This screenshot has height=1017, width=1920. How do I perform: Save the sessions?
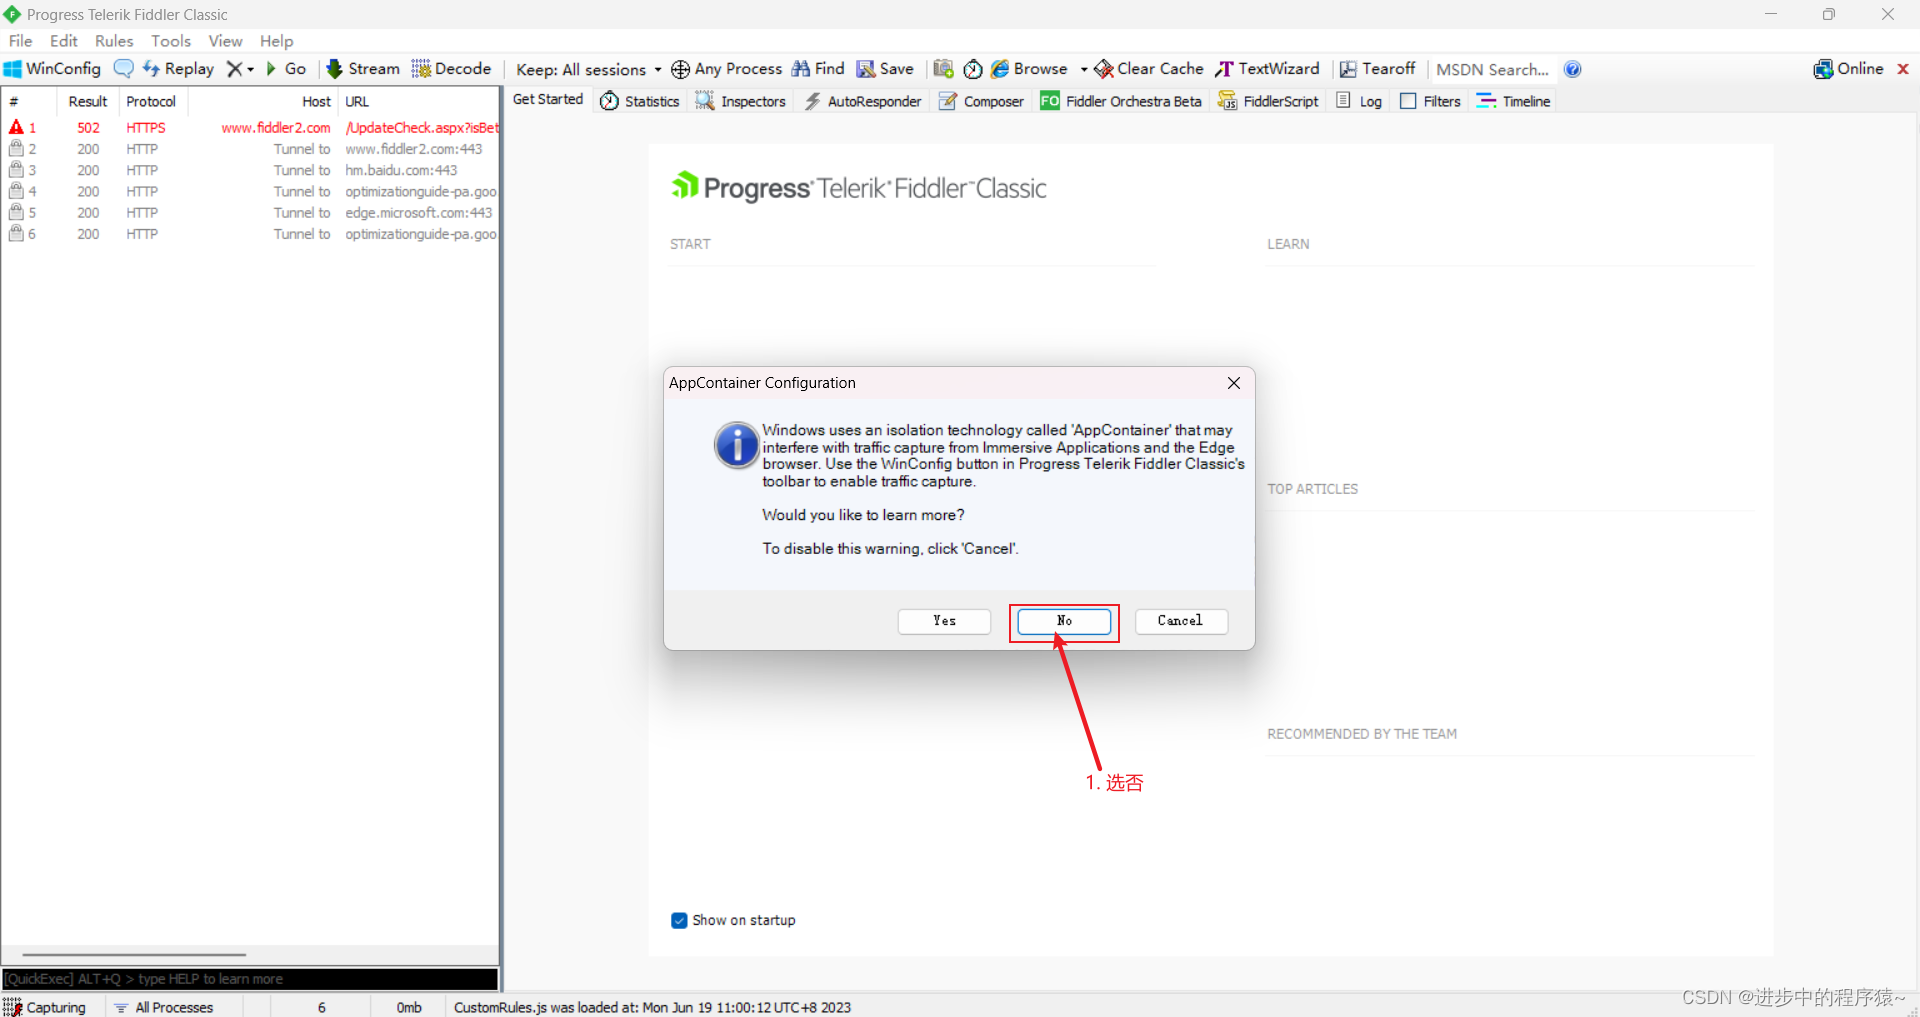coord(885,69)
